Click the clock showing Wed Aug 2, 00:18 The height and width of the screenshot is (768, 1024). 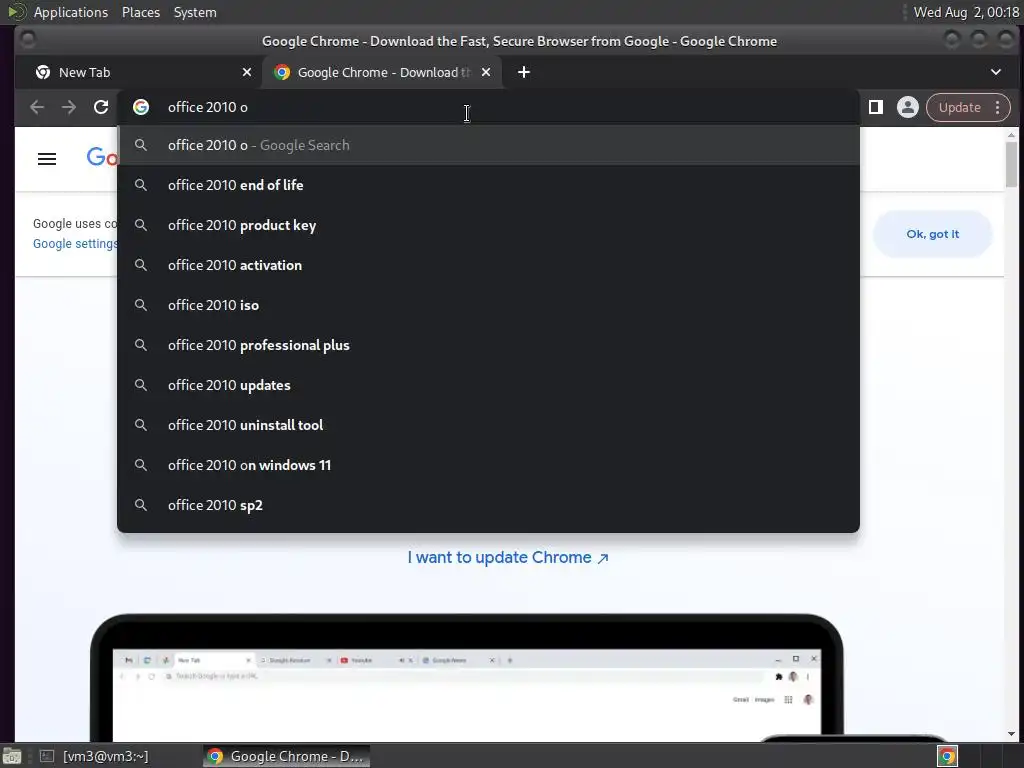[x=965, y=12]
